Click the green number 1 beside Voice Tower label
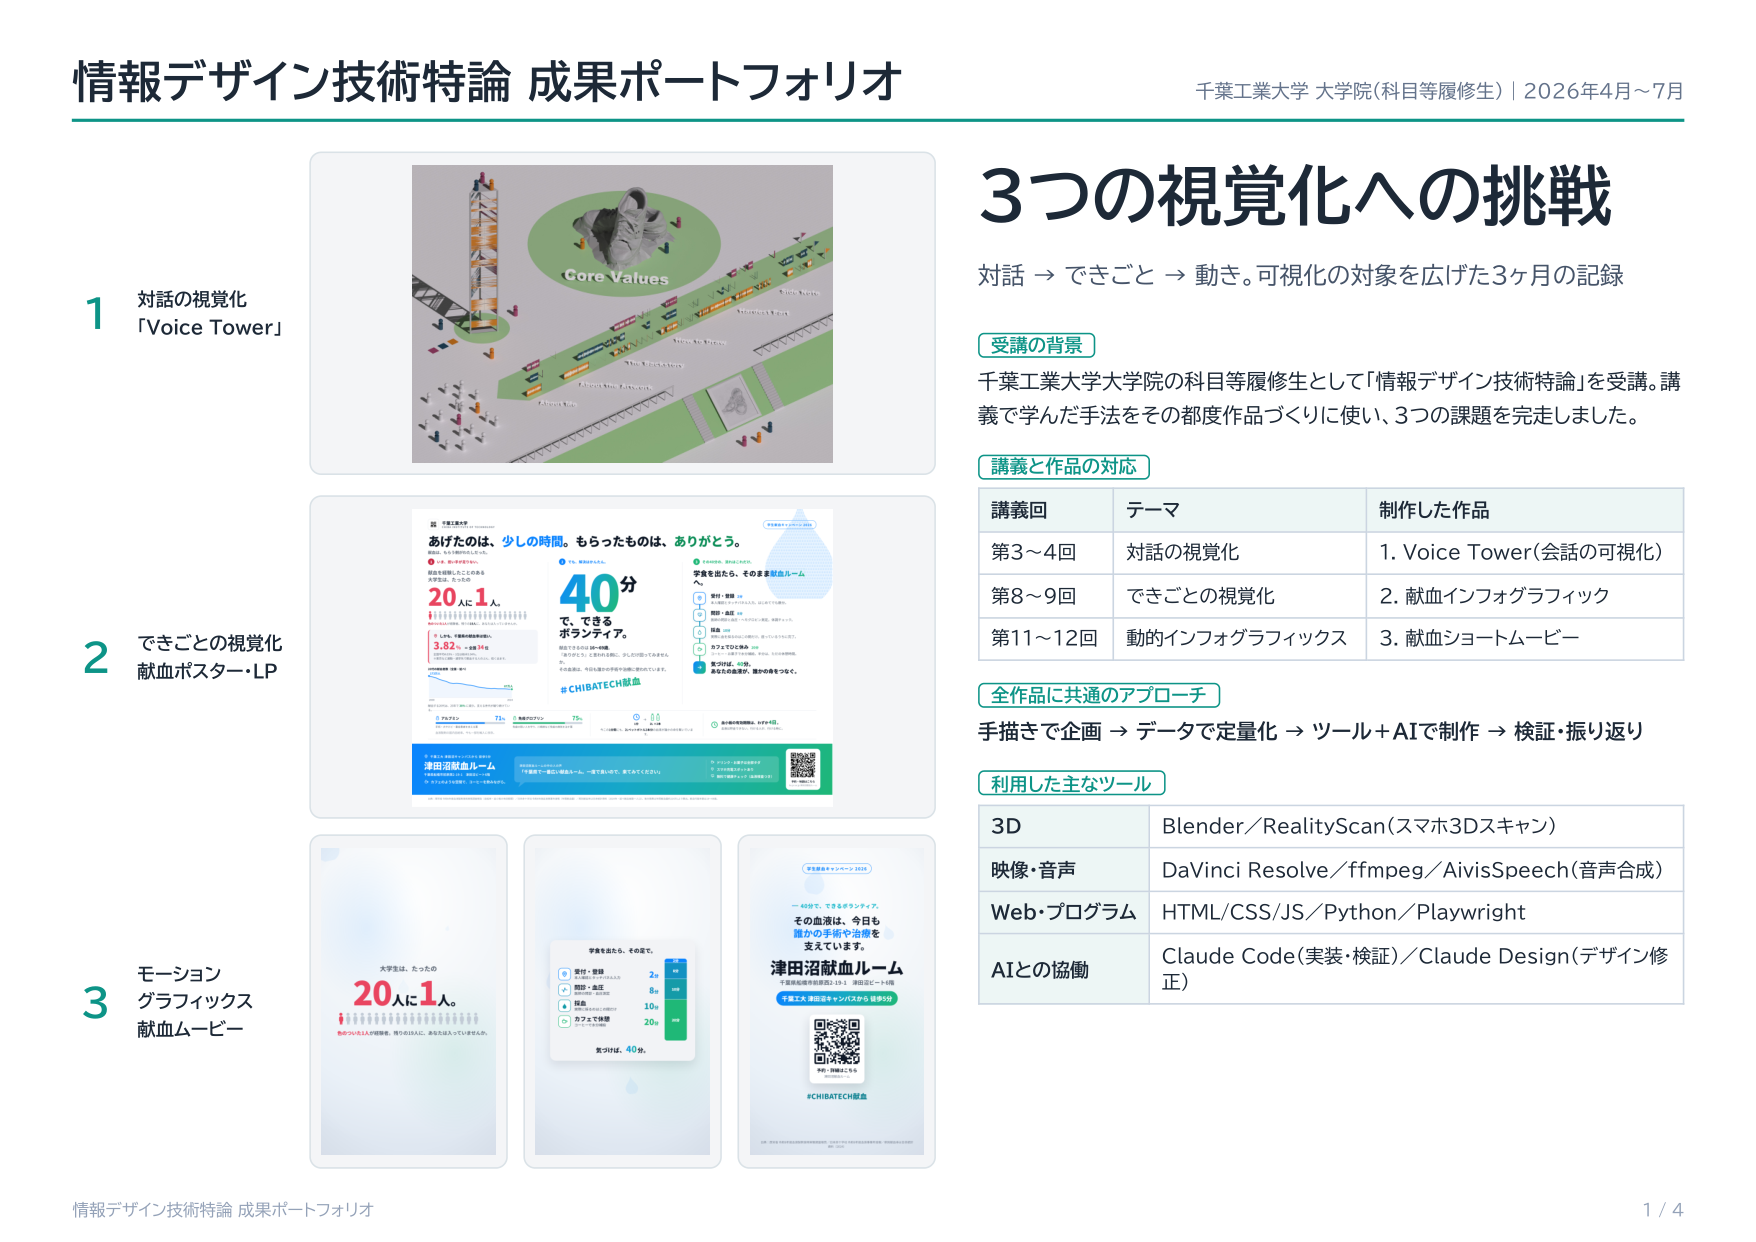1756x1242 pixels. (95, 313)
